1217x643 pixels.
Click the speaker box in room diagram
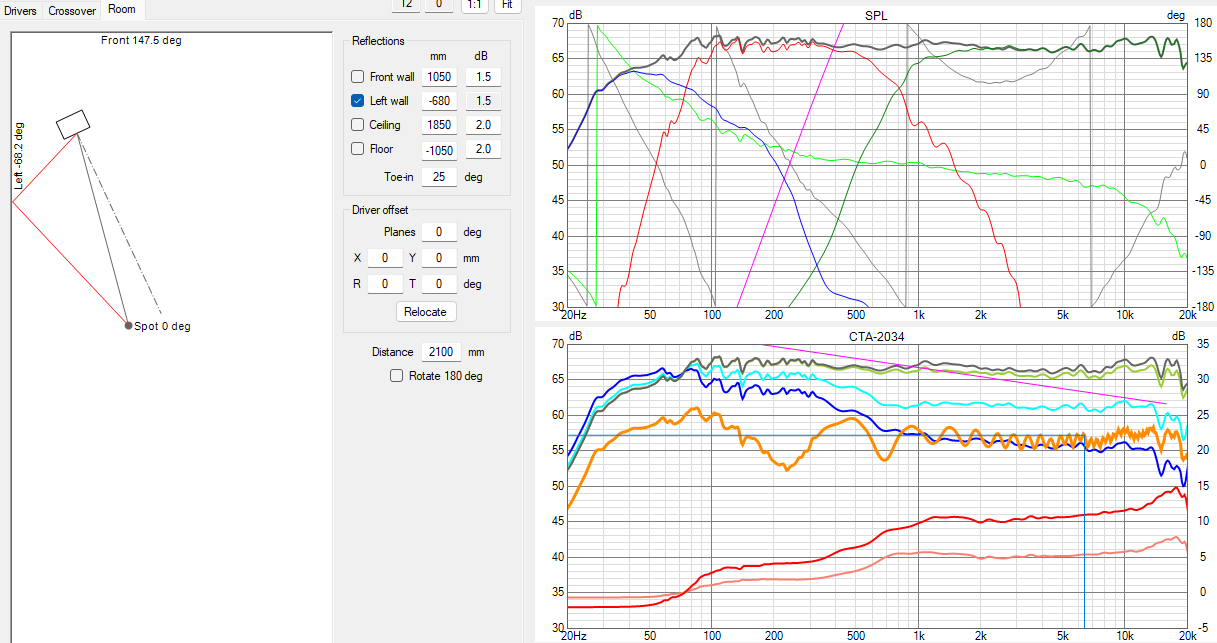[73, 123]
